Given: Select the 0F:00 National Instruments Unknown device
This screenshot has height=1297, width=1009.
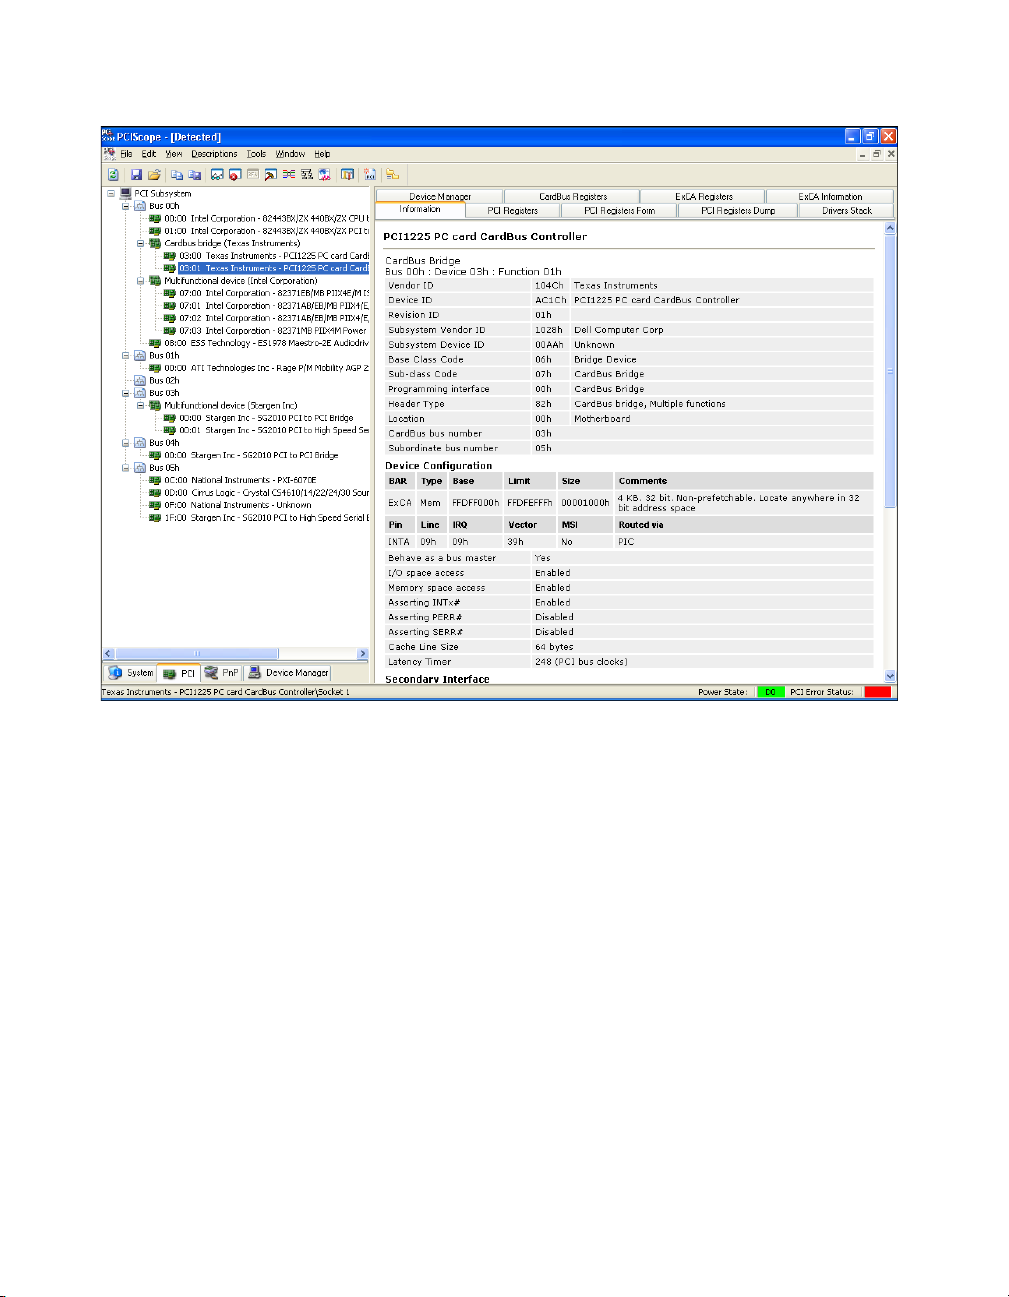Looking at the screenshot, I should (x=238, y=505).
